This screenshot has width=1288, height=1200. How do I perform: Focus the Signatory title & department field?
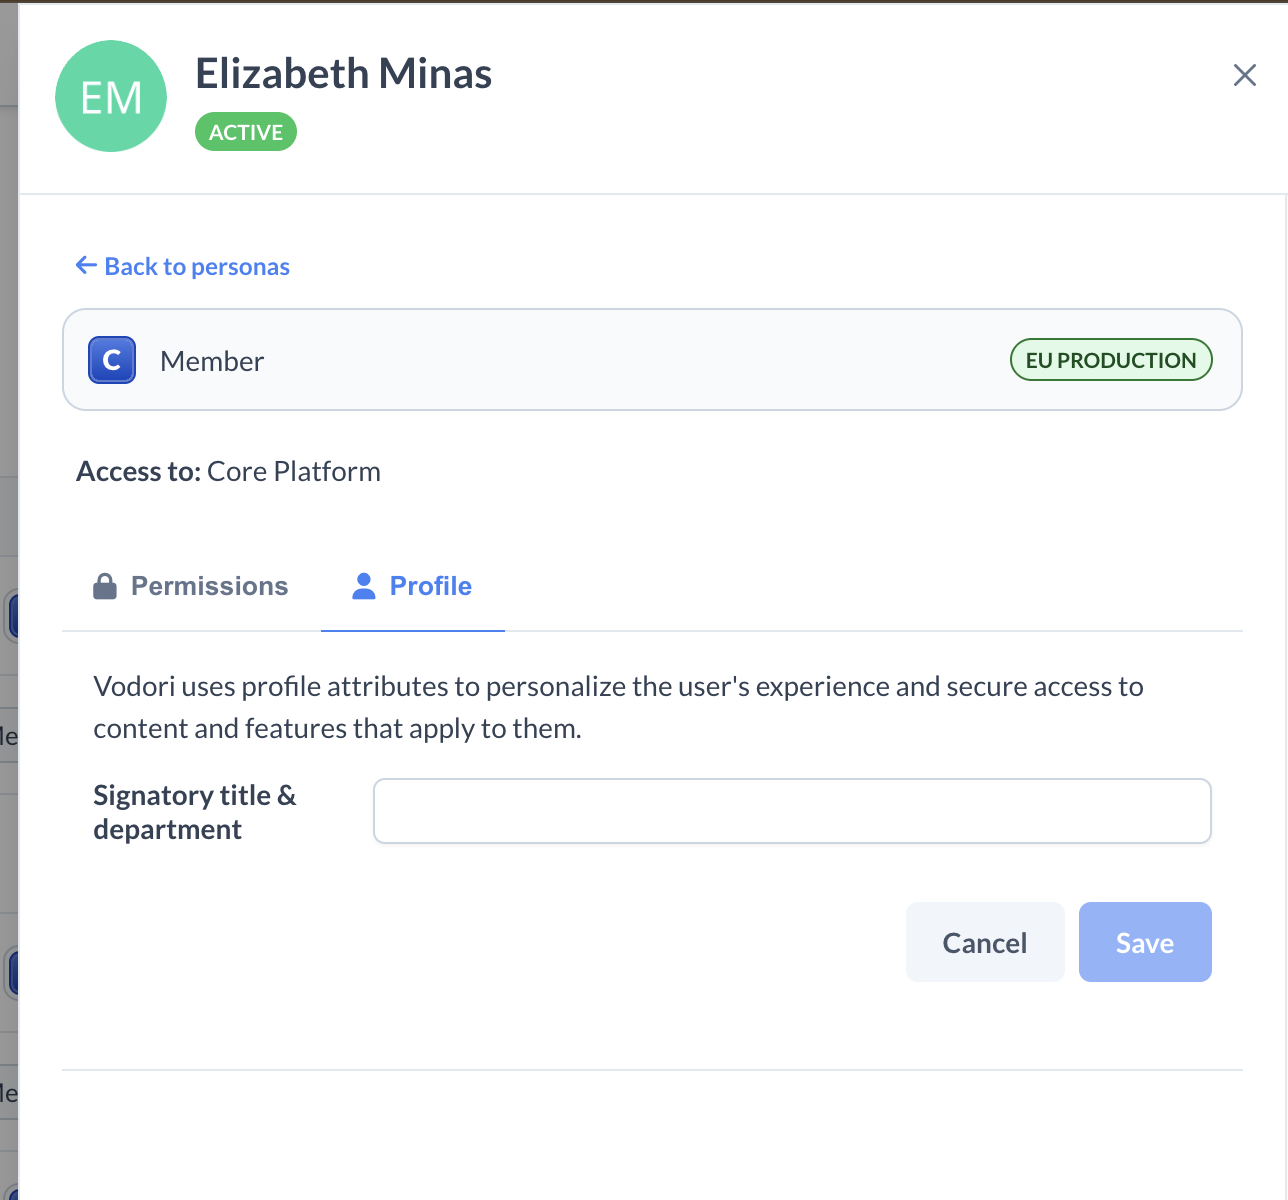(x=791, y=811)
